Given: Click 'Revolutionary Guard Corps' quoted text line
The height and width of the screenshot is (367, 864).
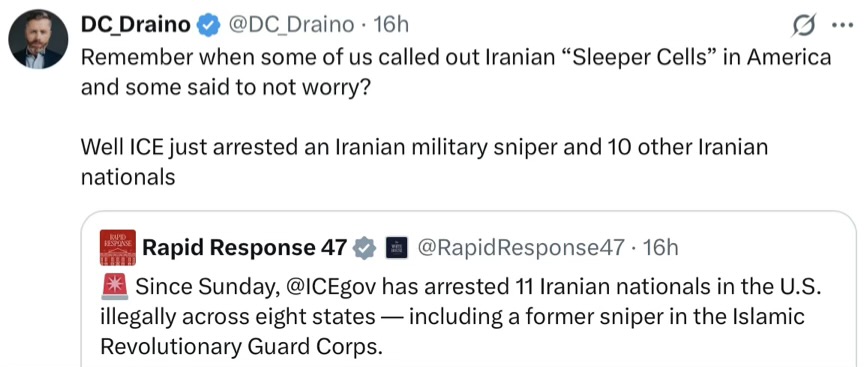Looking at the screenshot, I should [x=241, y=346].
